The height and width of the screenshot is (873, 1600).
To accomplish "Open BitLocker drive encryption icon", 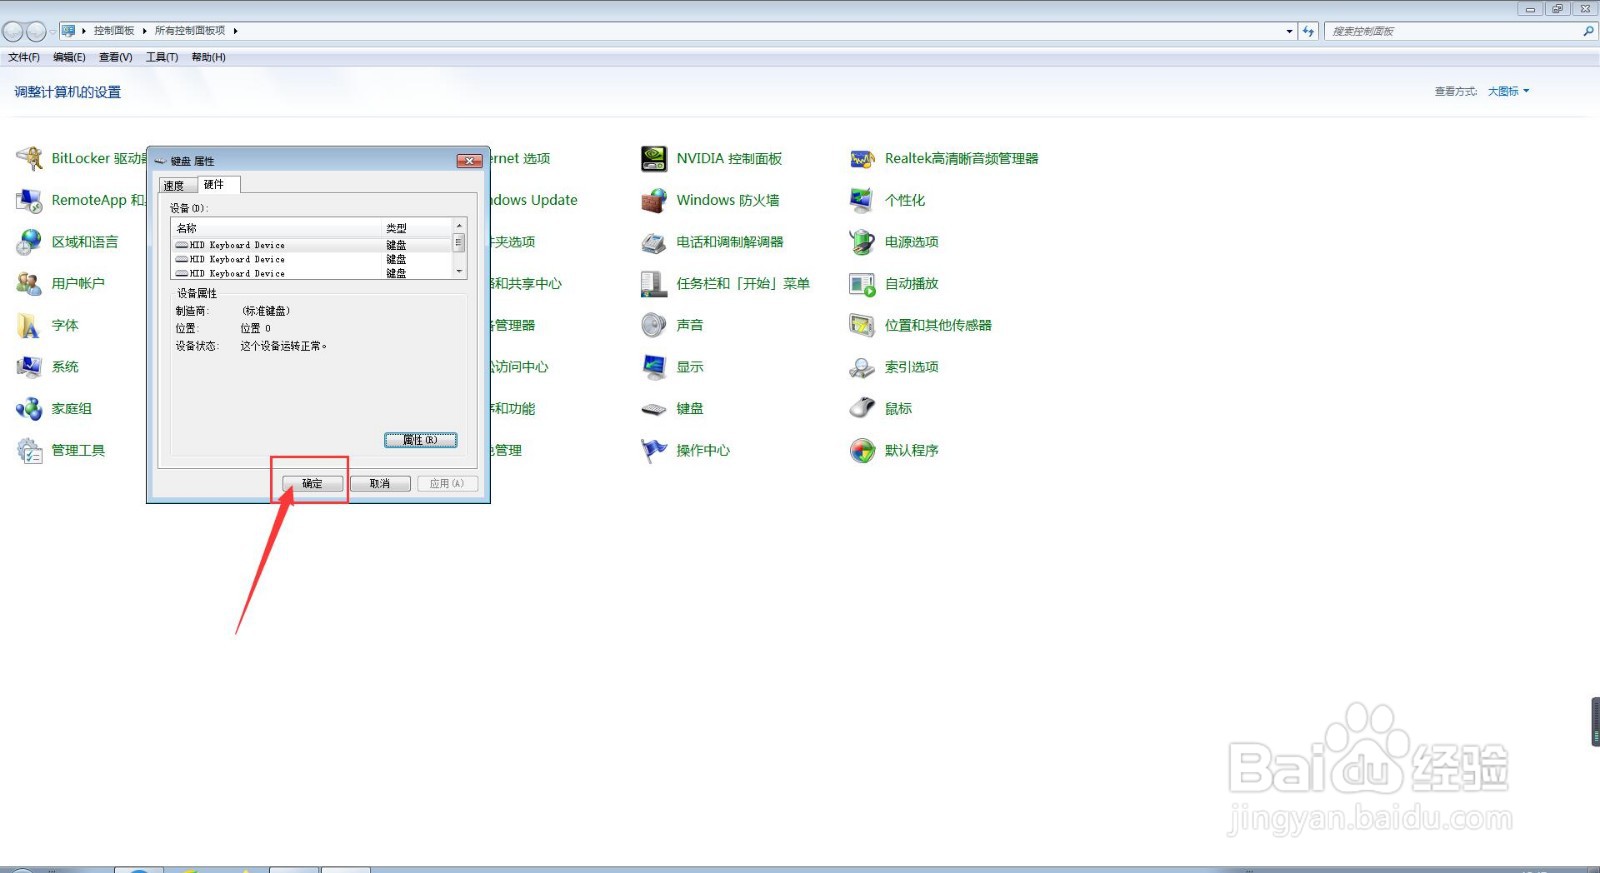I will point(30,158).
